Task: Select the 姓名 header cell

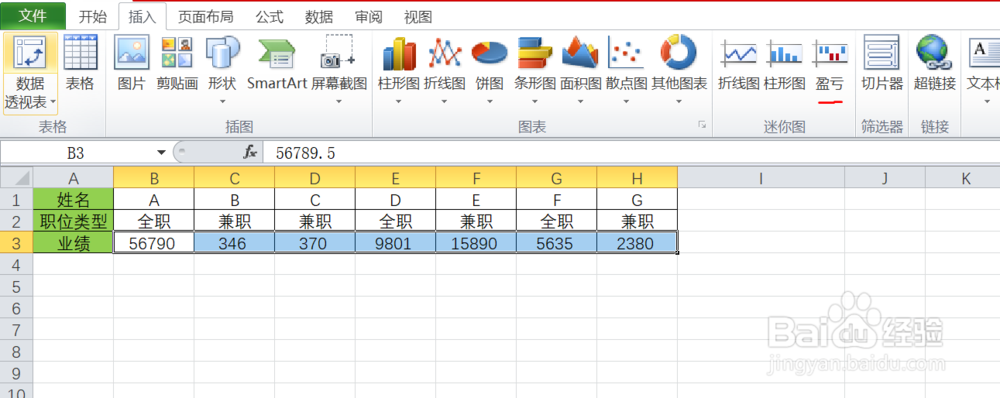Action: point(73,200)
